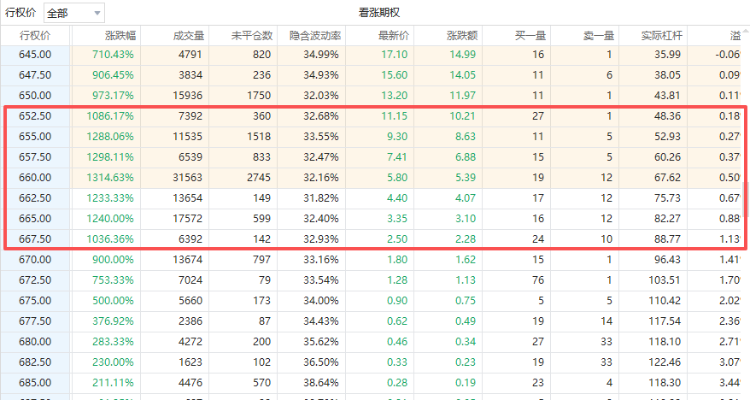
Task: Select strike price 680.00 cell
Action: coord(35,342)
